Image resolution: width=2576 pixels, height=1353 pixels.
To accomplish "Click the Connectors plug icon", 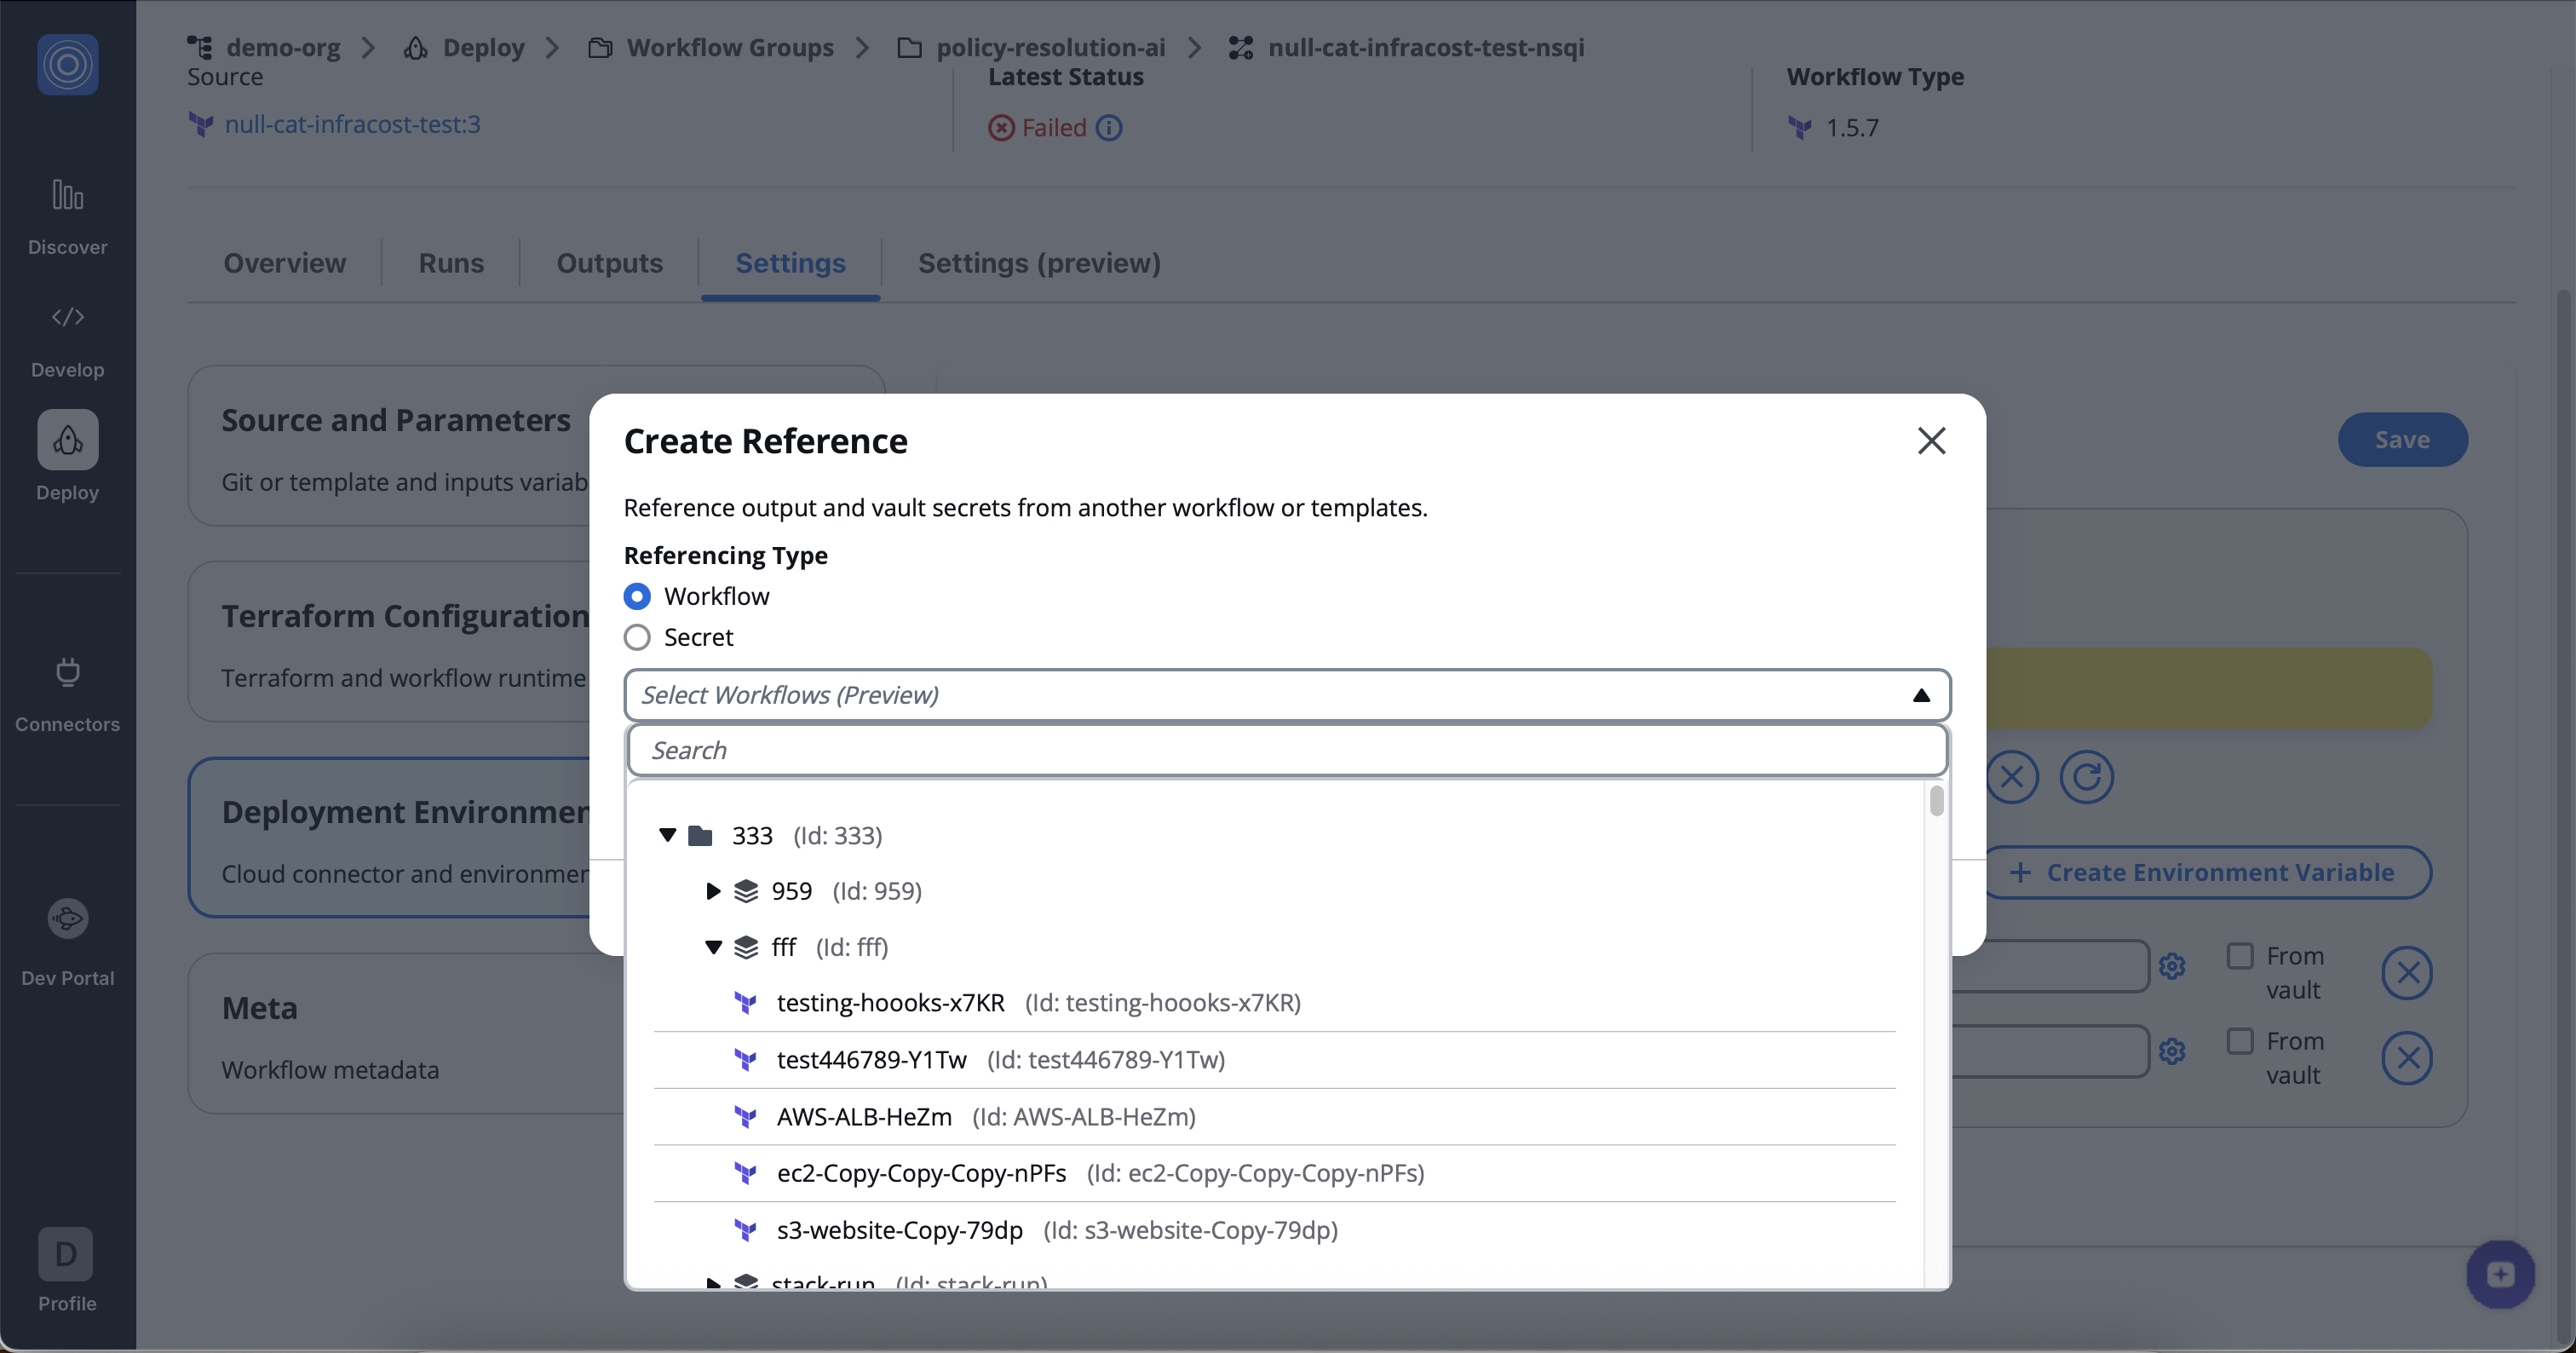I will [x=67, y=672].
